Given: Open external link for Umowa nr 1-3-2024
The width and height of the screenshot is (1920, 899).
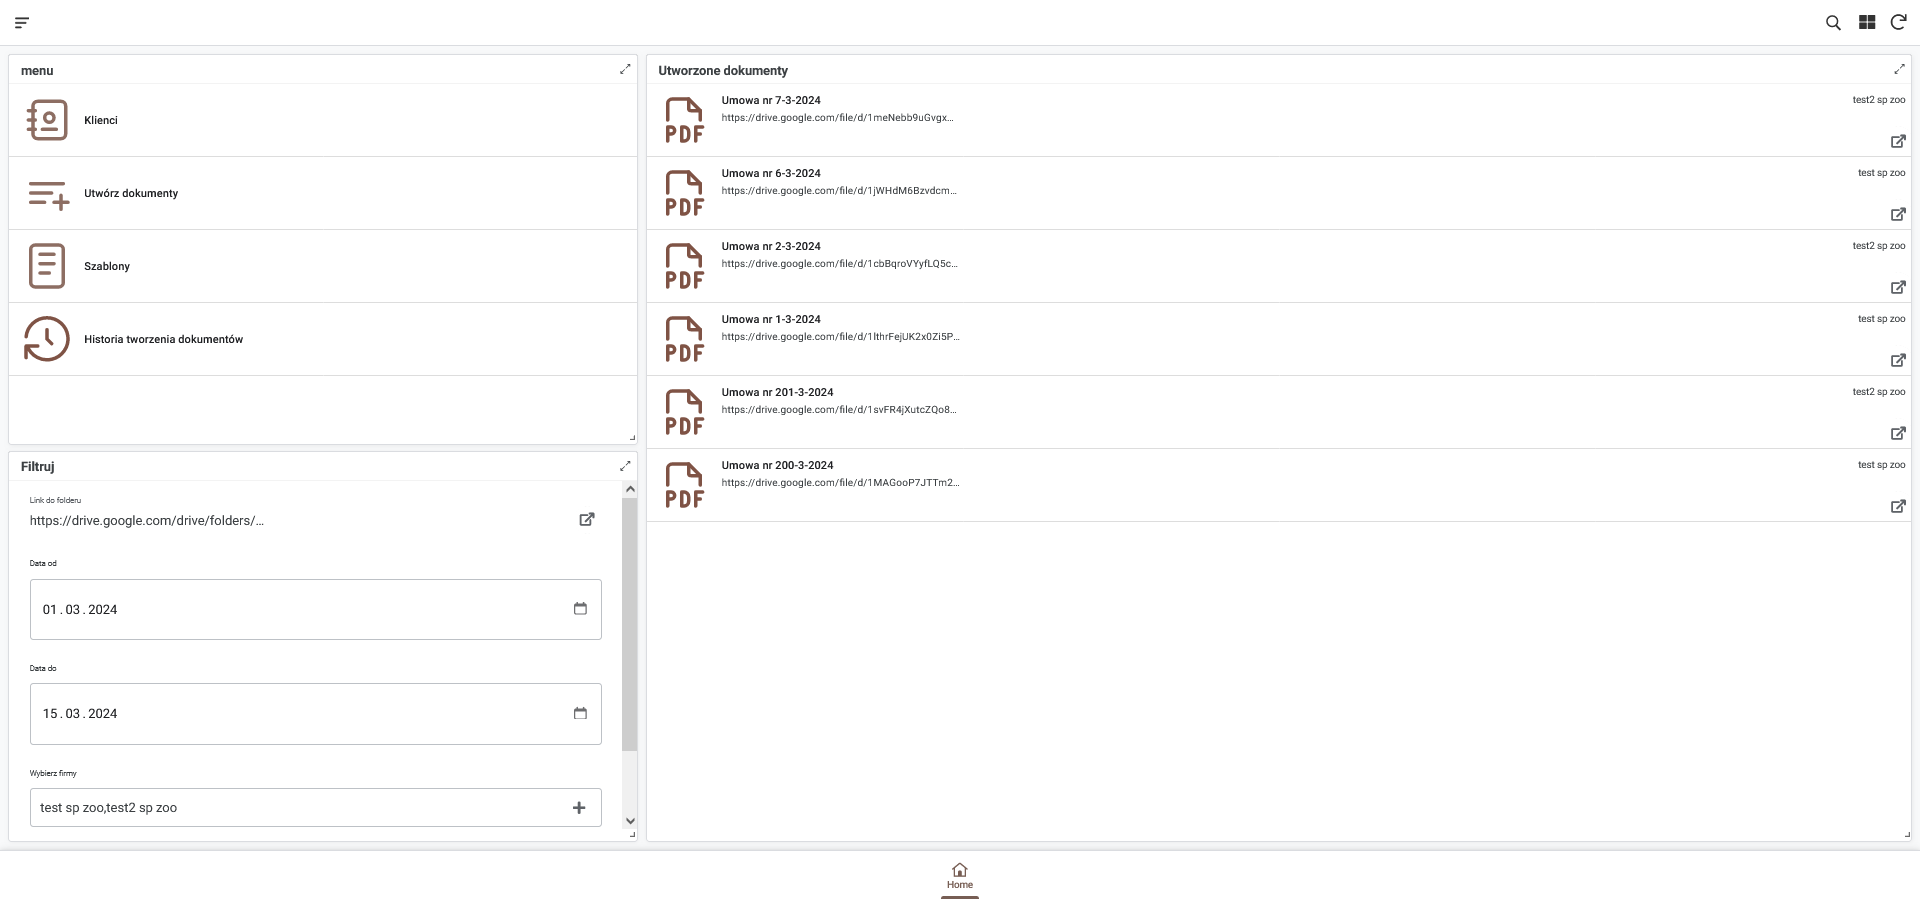Looking at the screenshot, I should pyautogui.click(x=1897, y=360).
